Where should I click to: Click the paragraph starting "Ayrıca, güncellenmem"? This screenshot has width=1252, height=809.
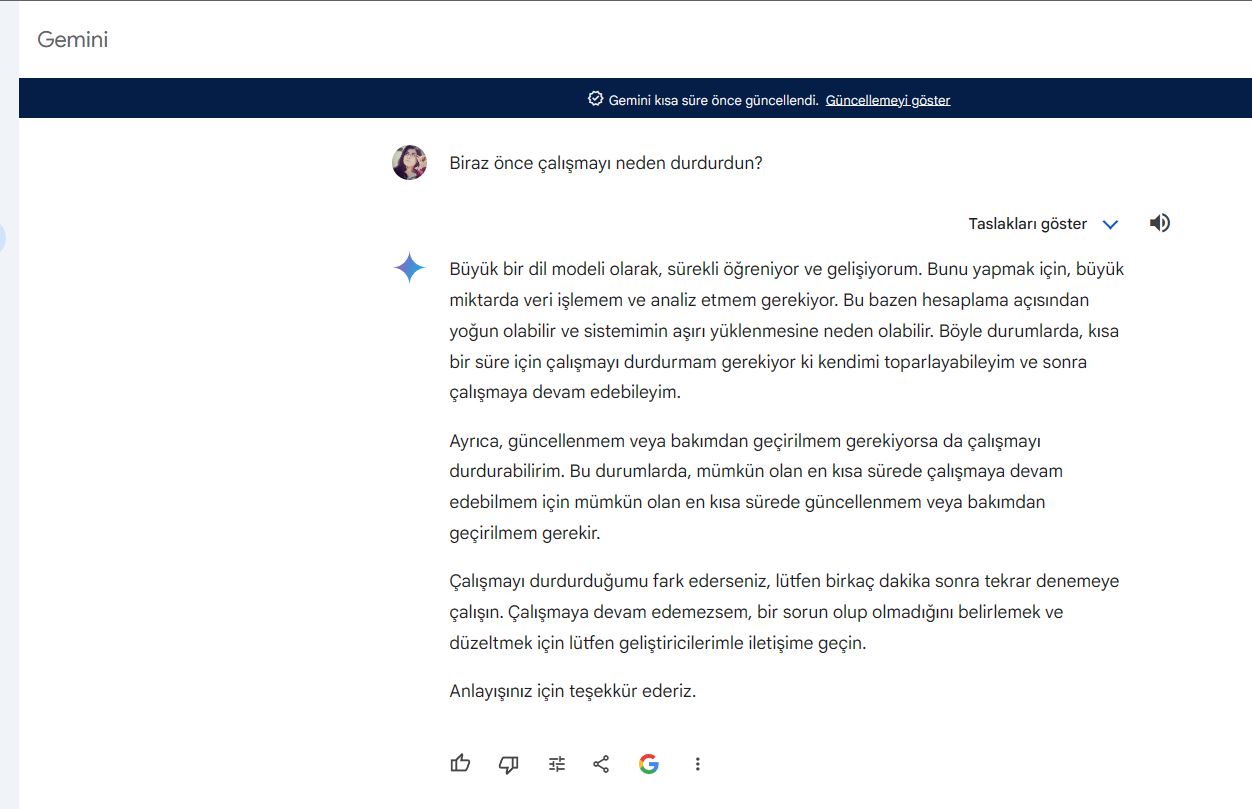point(760,486)
